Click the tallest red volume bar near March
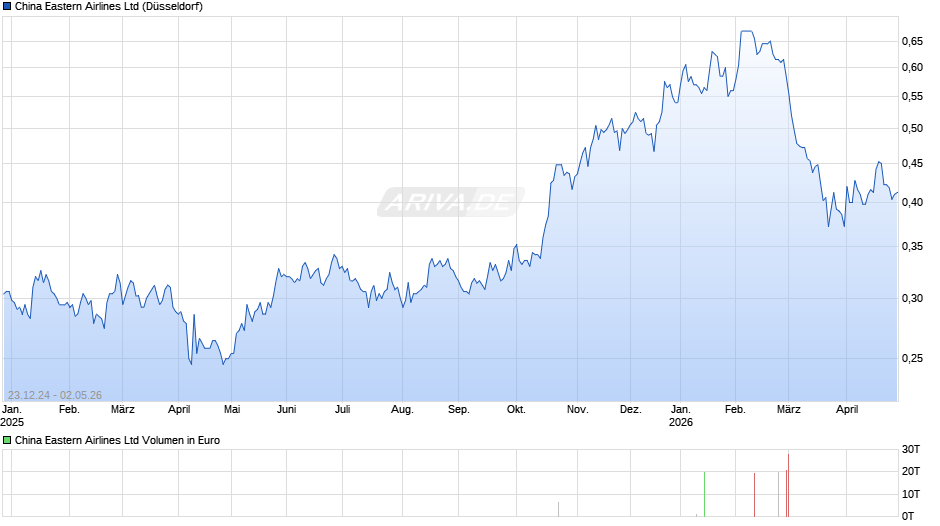 [x=788, y=485]
